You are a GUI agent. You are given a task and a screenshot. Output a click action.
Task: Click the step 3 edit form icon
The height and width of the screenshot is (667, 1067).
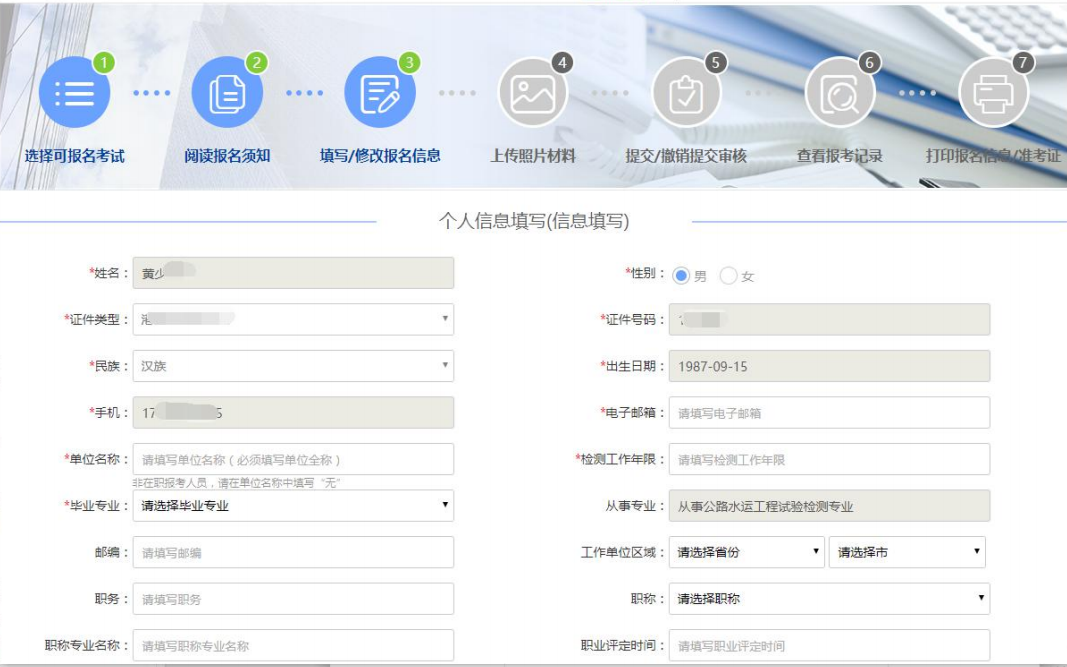pos(380,93)
